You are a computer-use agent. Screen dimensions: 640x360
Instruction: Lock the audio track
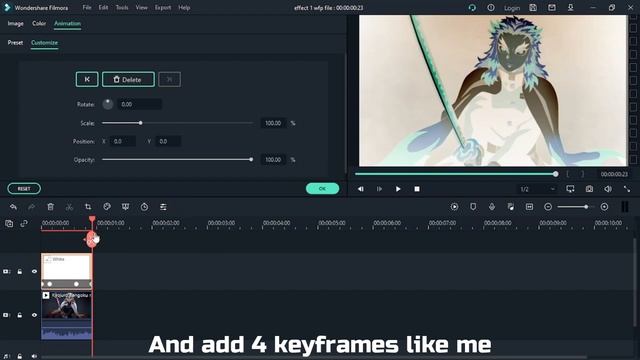[20, 356]
